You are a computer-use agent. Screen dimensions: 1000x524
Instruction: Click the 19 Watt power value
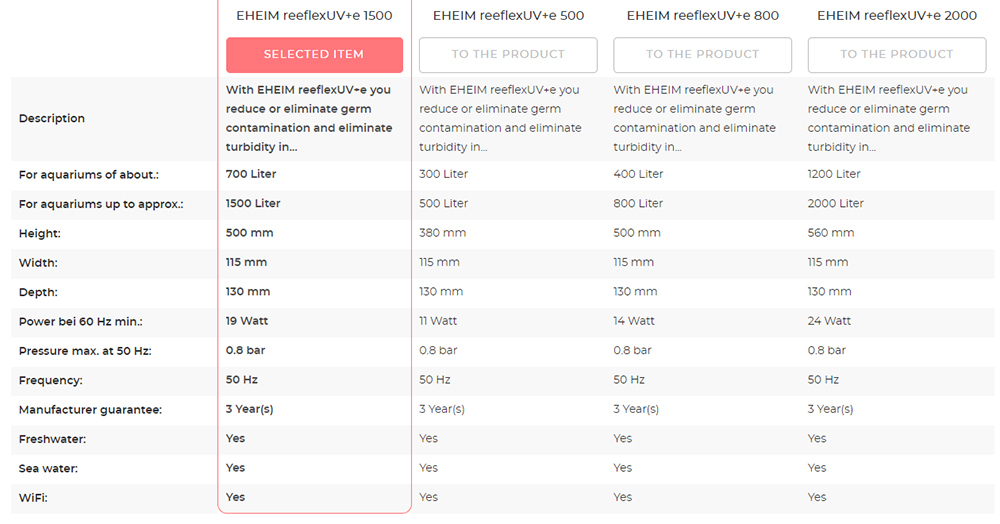point(247,321)
